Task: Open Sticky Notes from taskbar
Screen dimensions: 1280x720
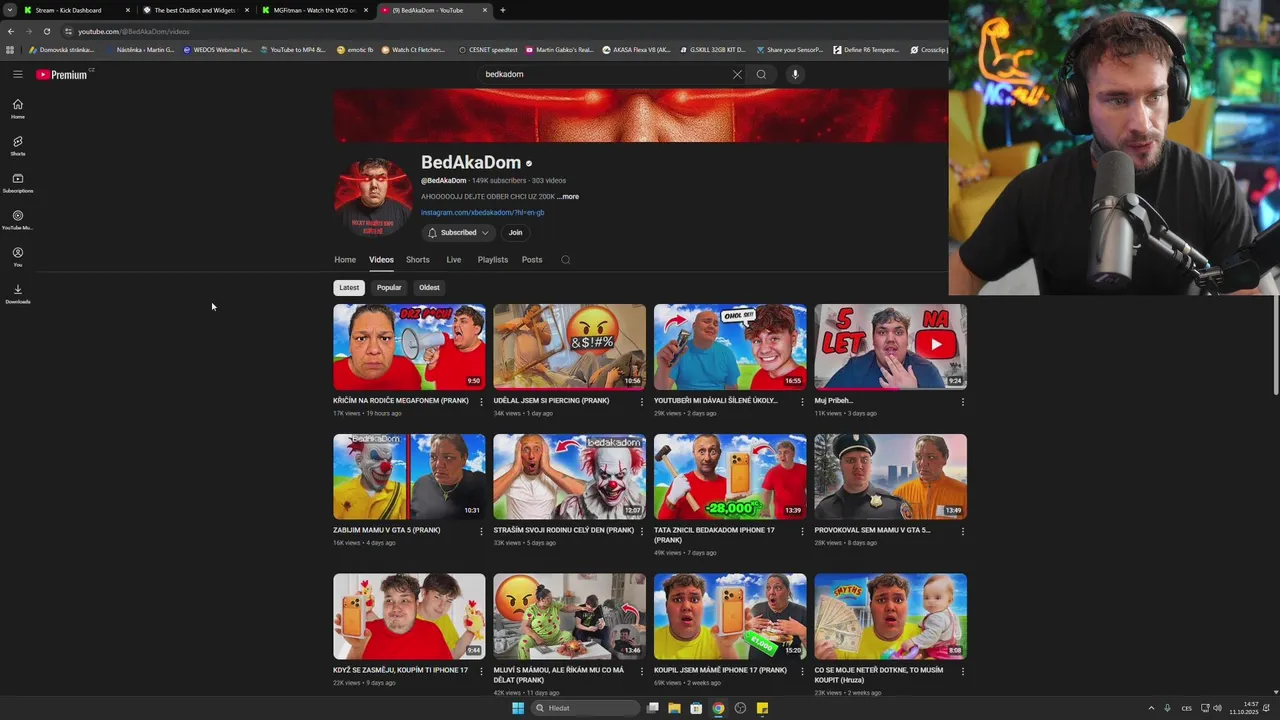Action: (762, 708)
